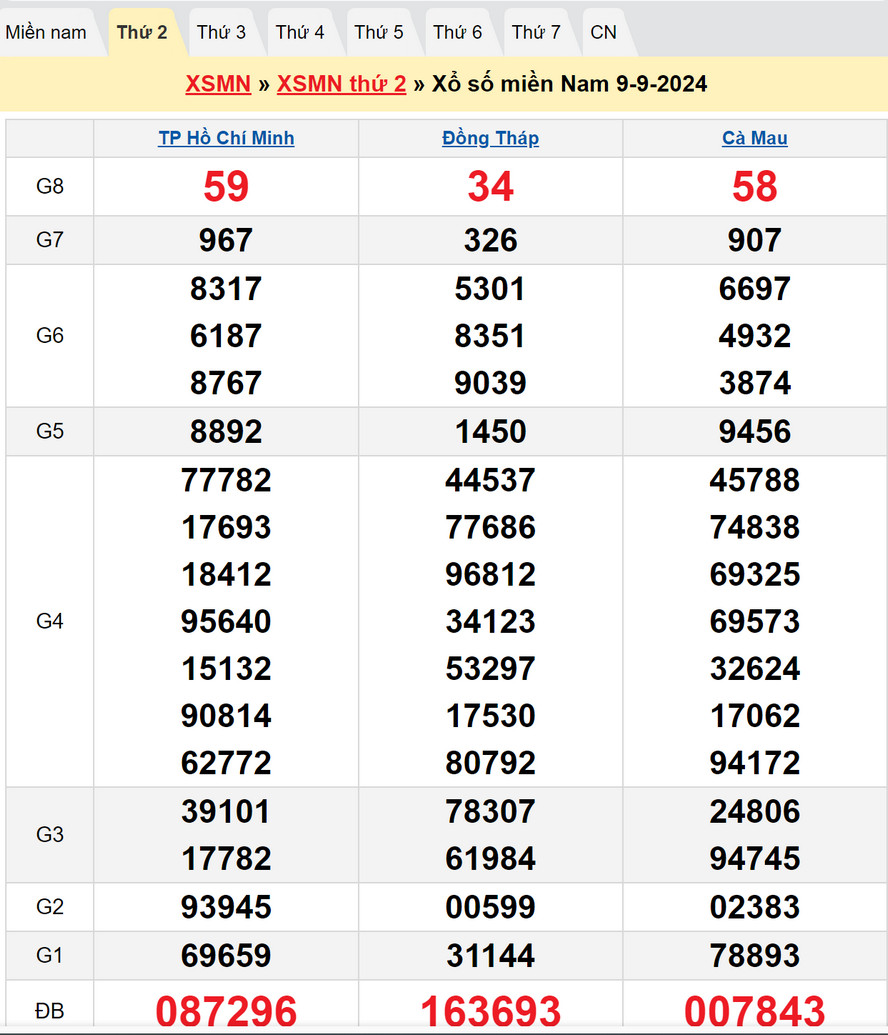Open the Miền nam tab
Viewport: 888px width, 1035px height.
point(46,32)
